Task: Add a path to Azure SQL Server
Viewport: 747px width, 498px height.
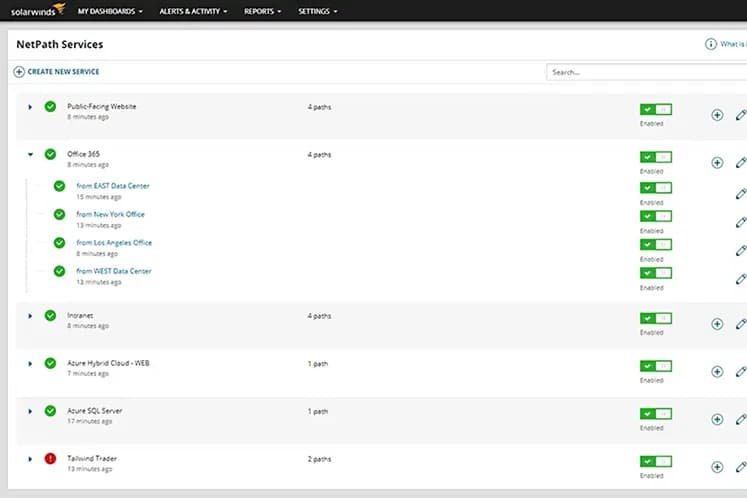Action: tap(717, 419)
